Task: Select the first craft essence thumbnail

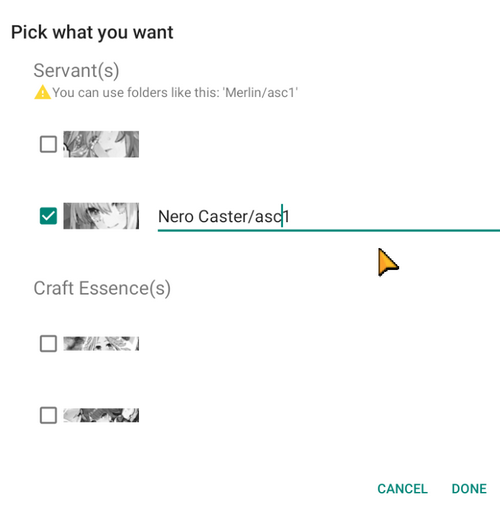Action: tap(101, 343)
